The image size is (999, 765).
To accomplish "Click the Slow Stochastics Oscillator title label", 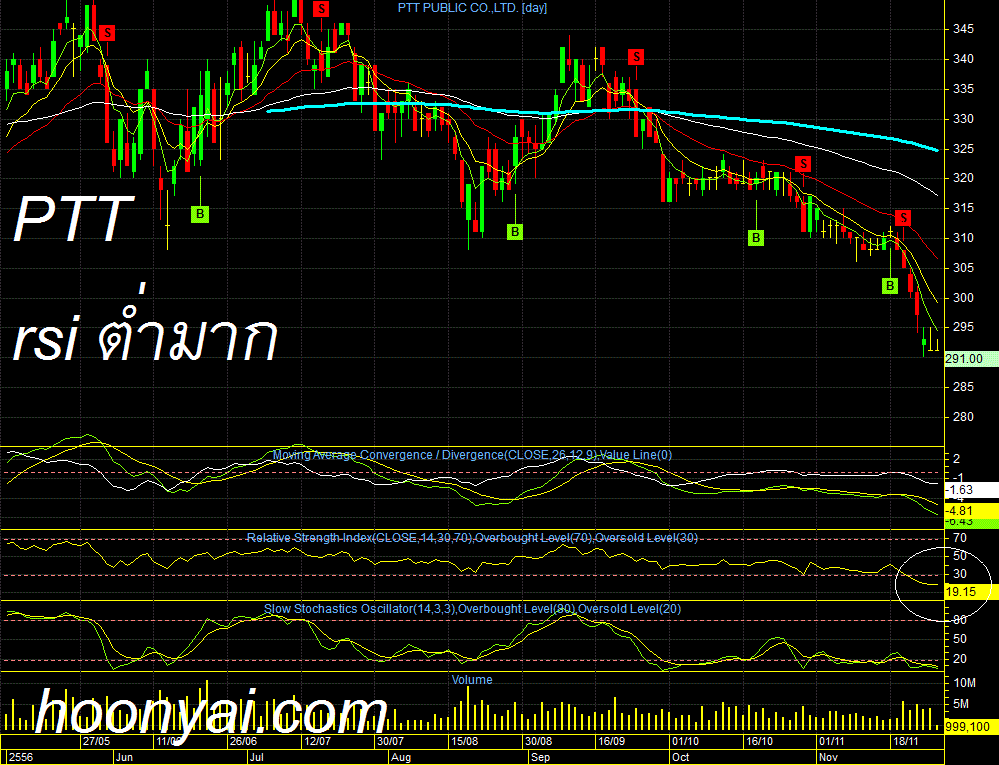I will pos(472,609).
